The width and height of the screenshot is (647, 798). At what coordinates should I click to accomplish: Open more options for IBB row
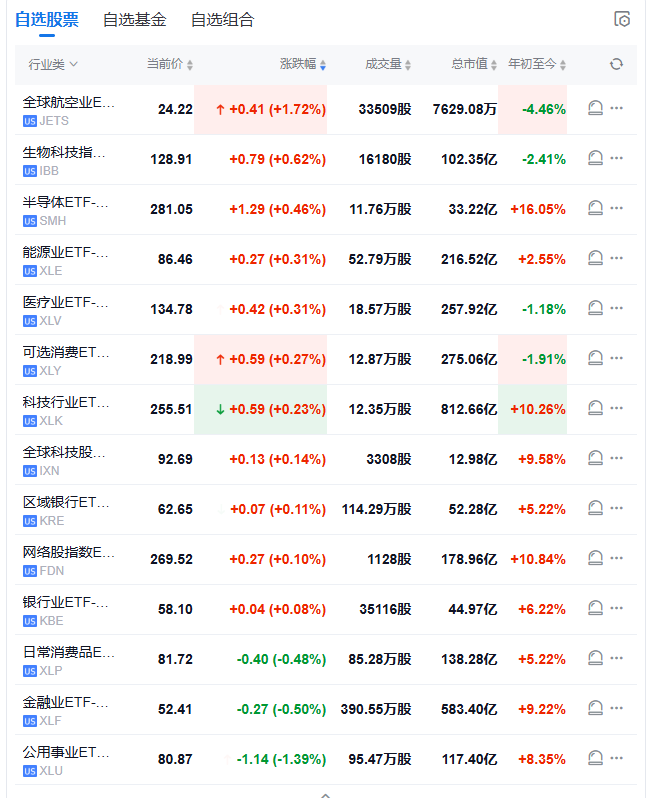[x=616, y=158]
